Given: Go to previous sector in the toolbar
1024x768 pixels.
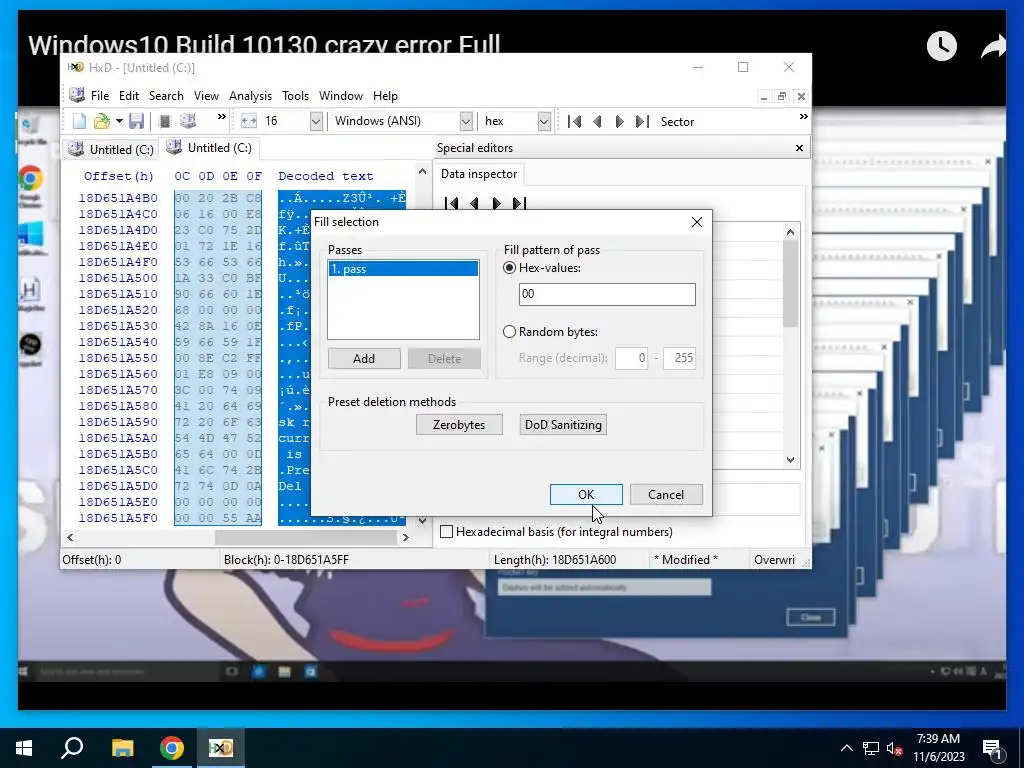Looking at the screenshot, I should click(597, 121).
